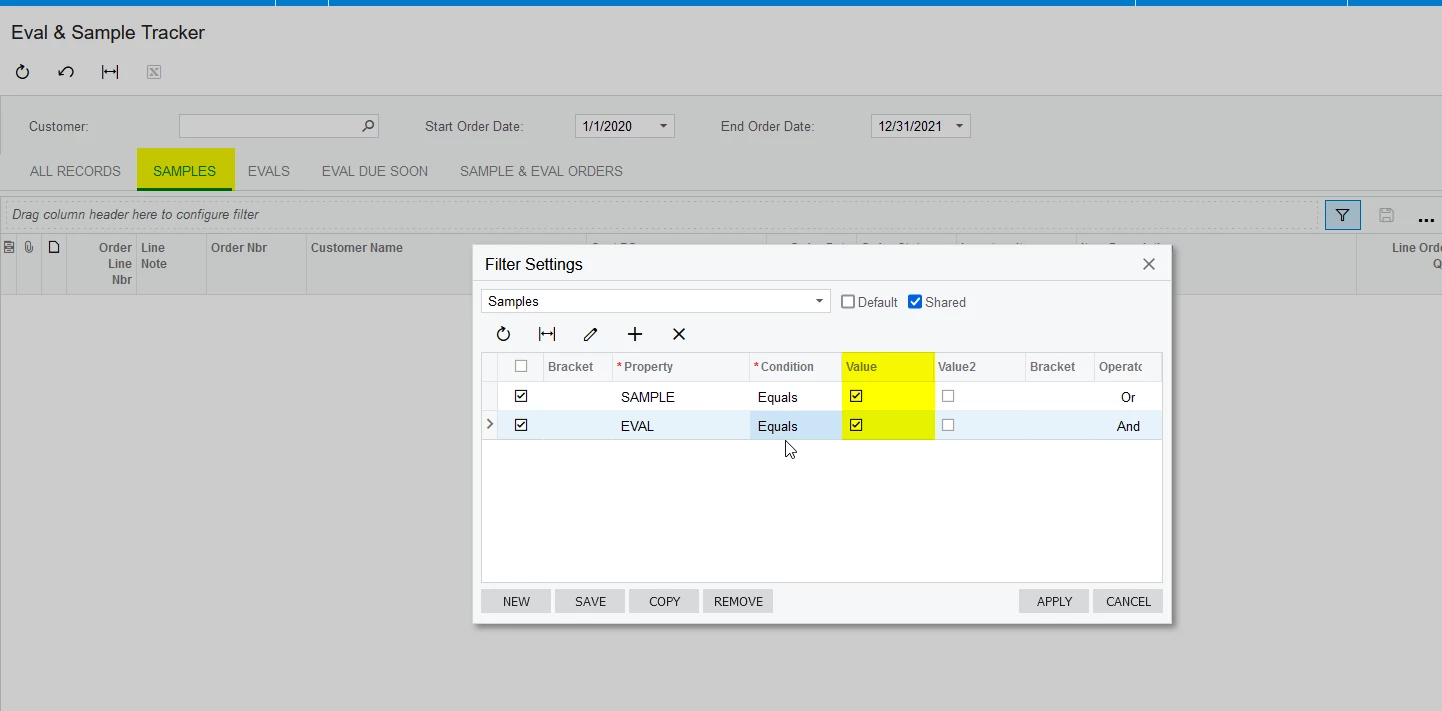
Task: Open the End Order Date picker
Action: (x=957, y=126)
